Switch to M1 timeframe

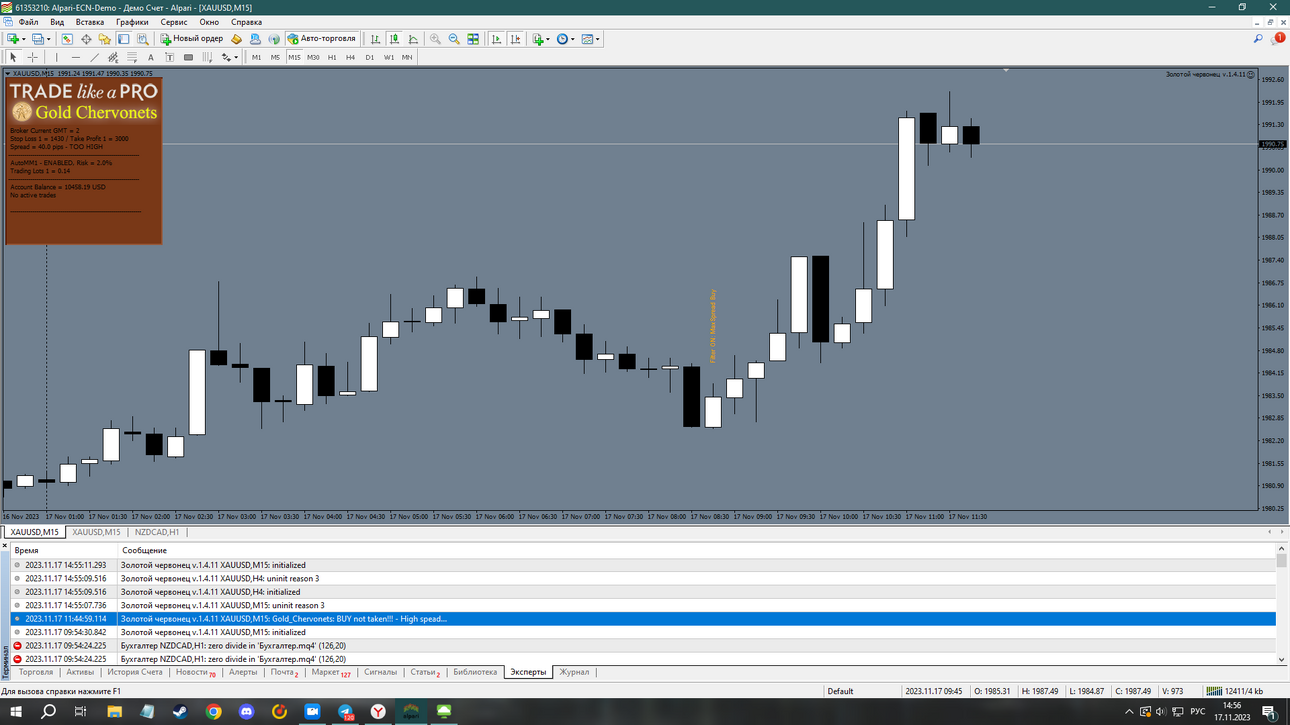tap(256, 57)
